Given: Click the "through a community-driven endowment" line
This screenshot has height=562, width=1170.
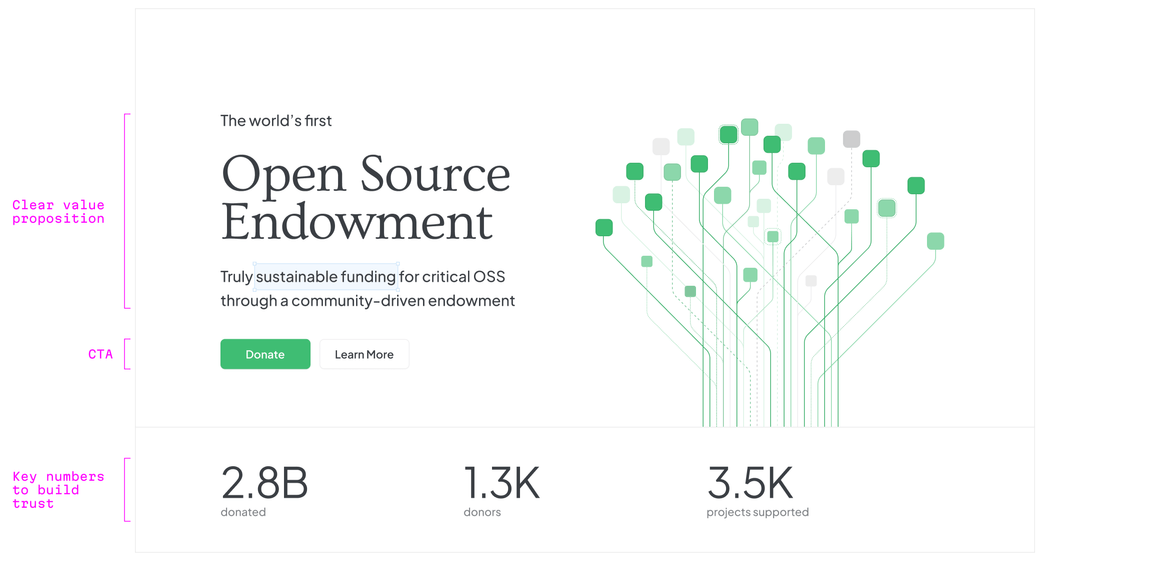Looking at the screenshot, I should [x=367, y=300].
